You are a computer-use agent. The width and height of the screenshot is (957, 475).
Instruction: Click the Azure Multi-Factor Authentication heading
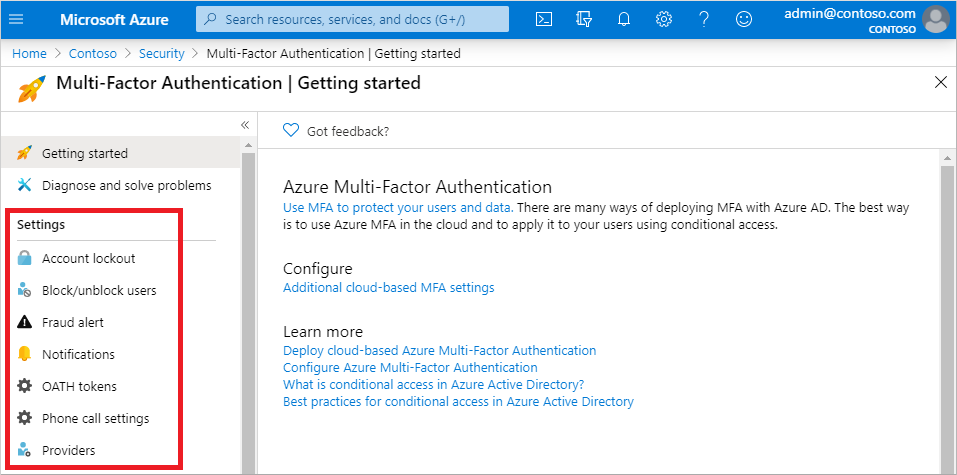417,186
